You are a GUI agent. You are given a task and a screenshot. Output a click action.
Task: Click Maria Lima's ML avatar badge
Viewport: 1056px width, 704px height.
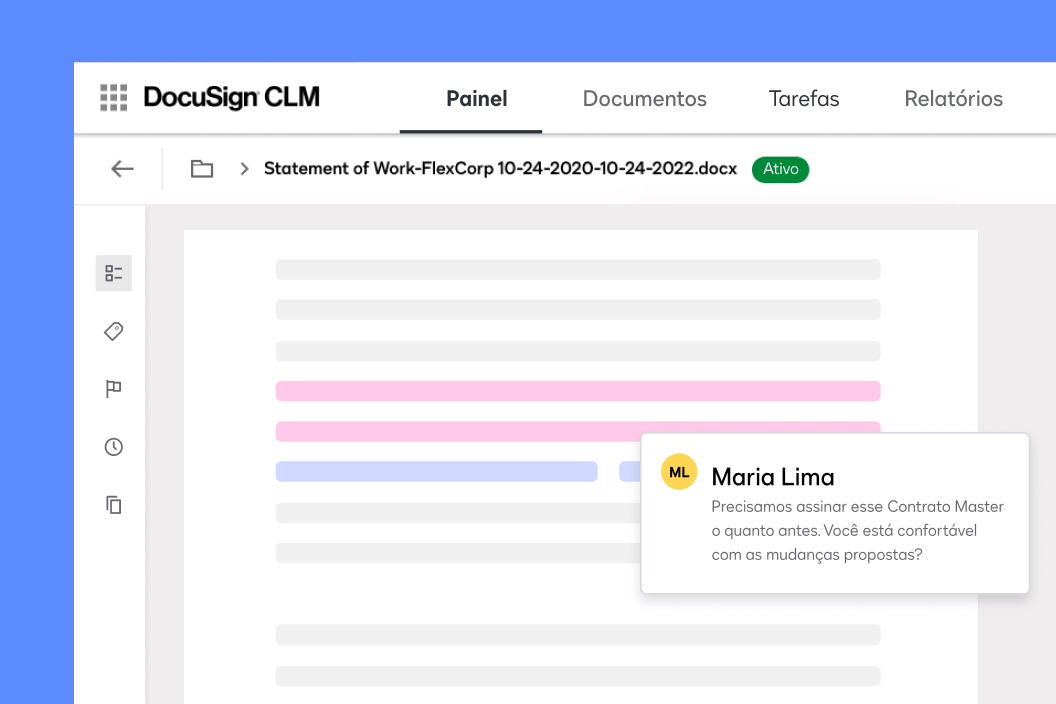pos(679,471)
